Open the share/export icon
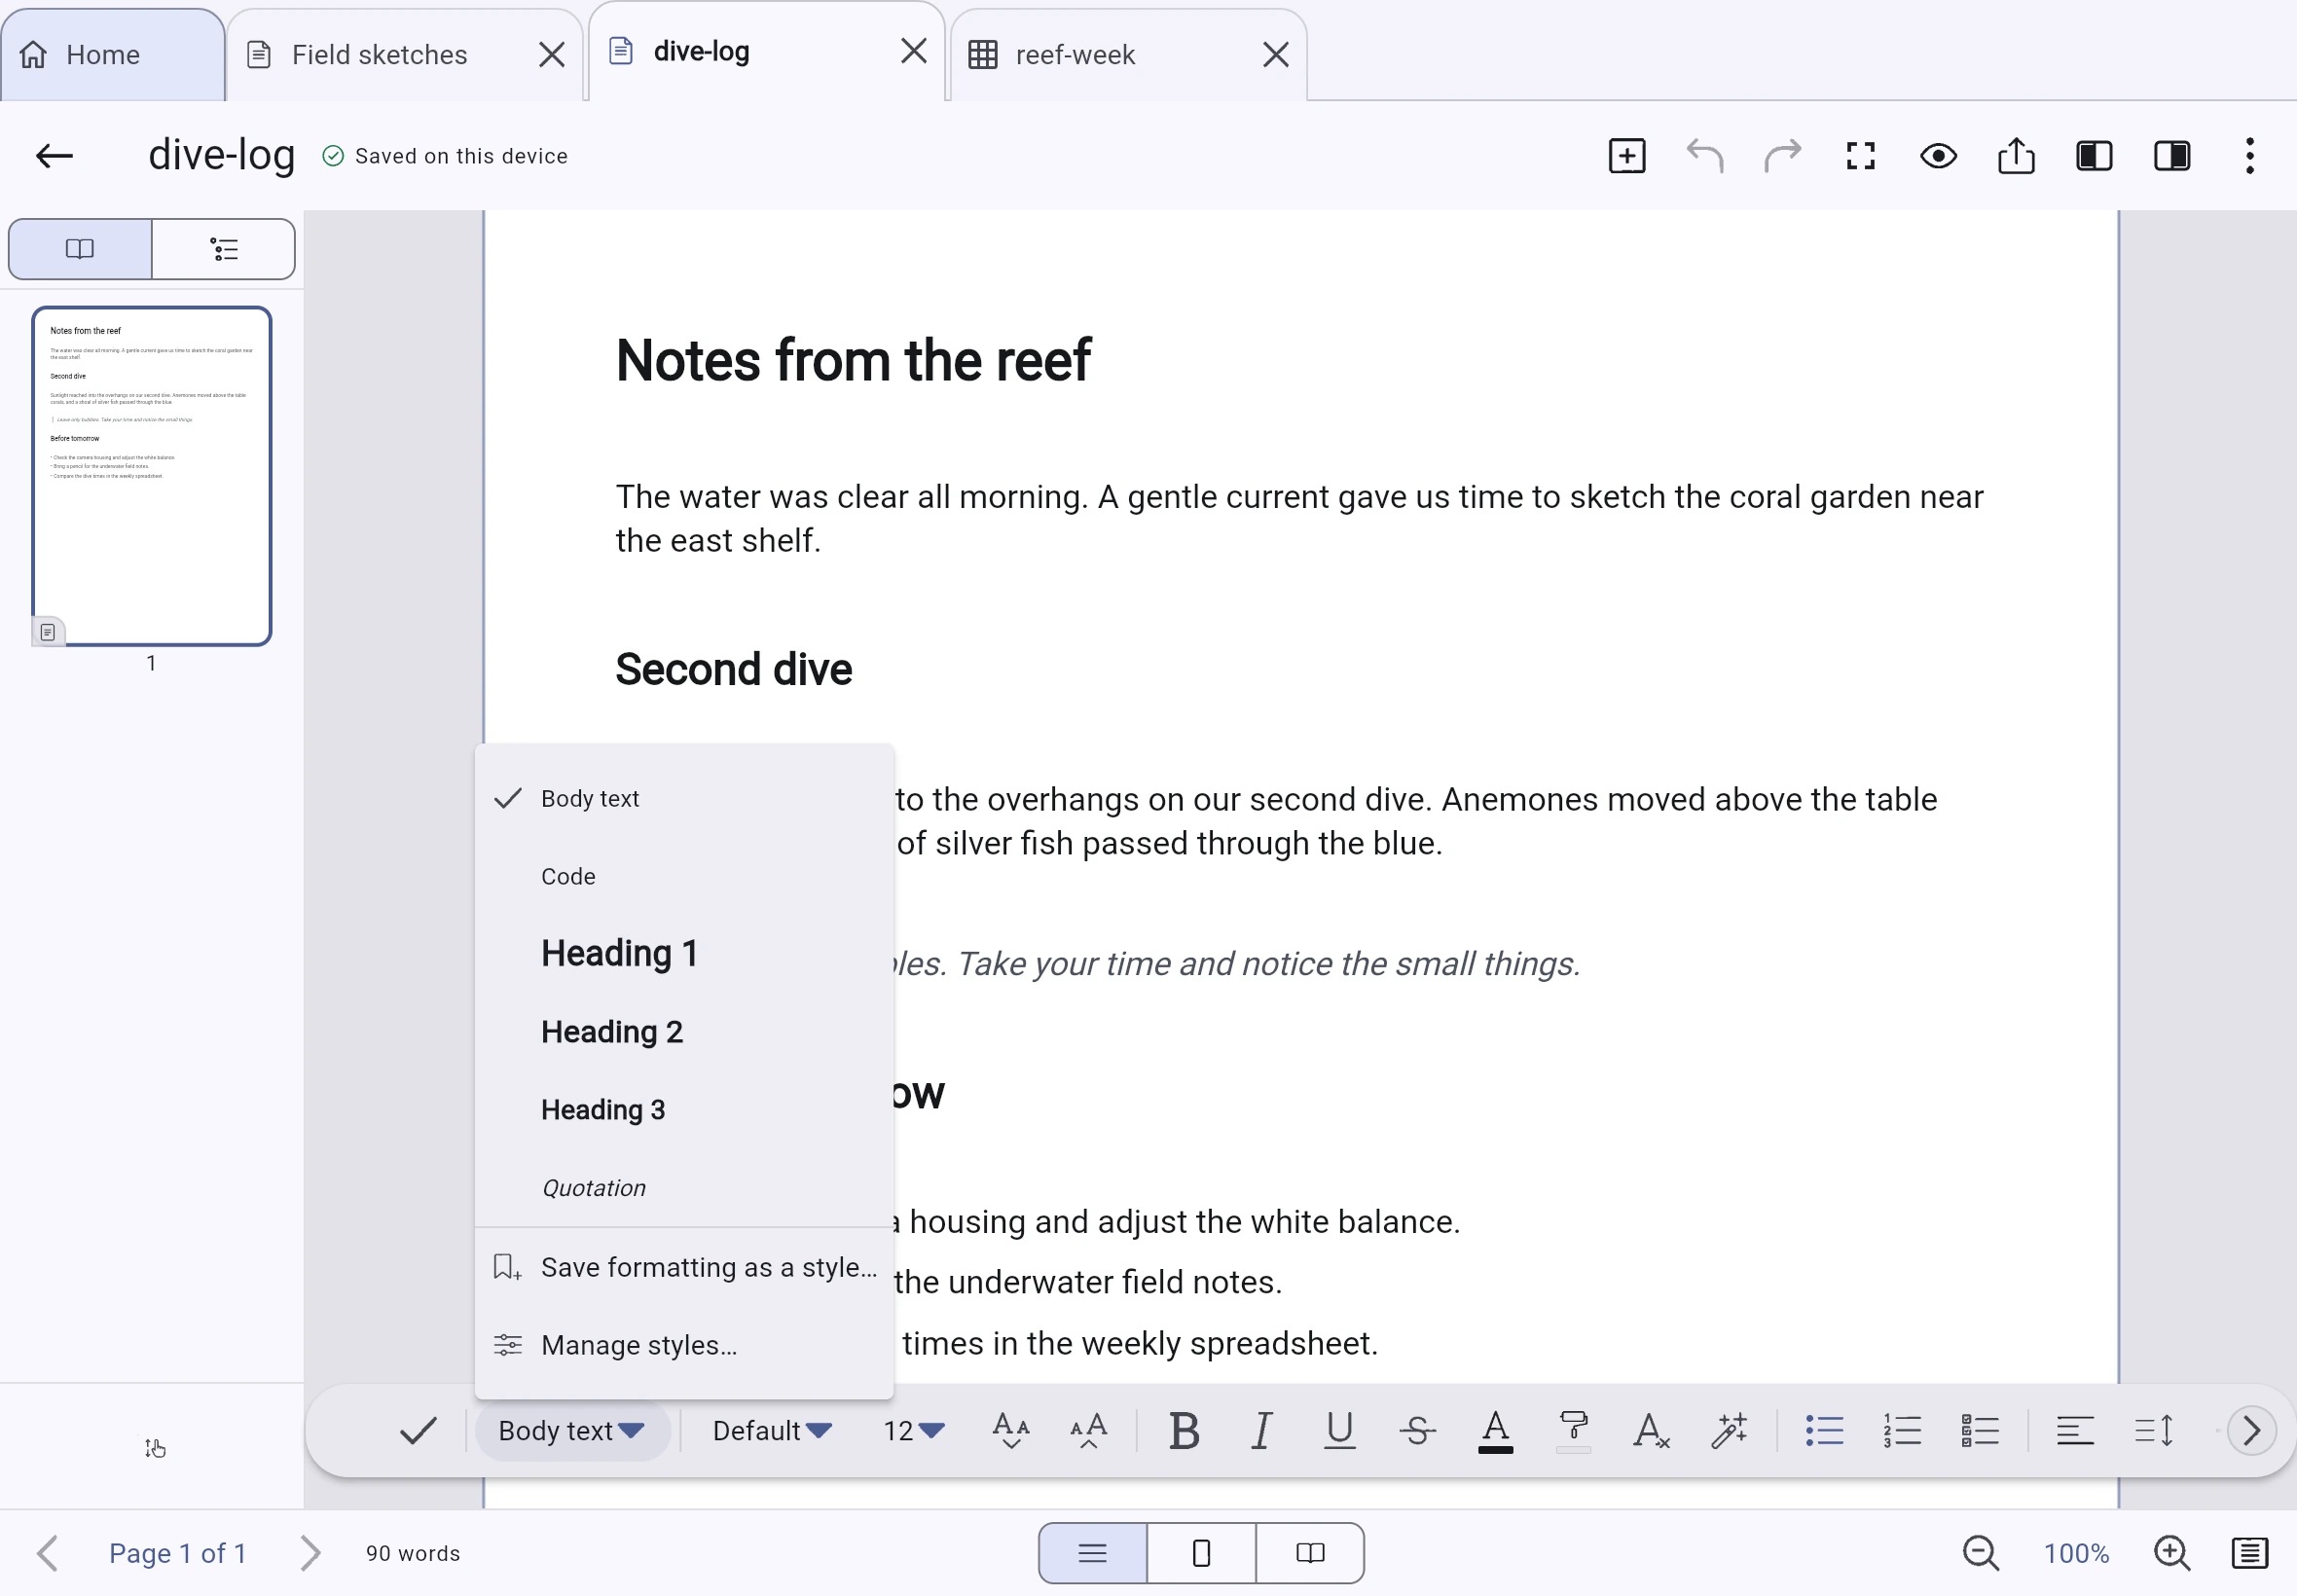 [x=2016, y=156]
